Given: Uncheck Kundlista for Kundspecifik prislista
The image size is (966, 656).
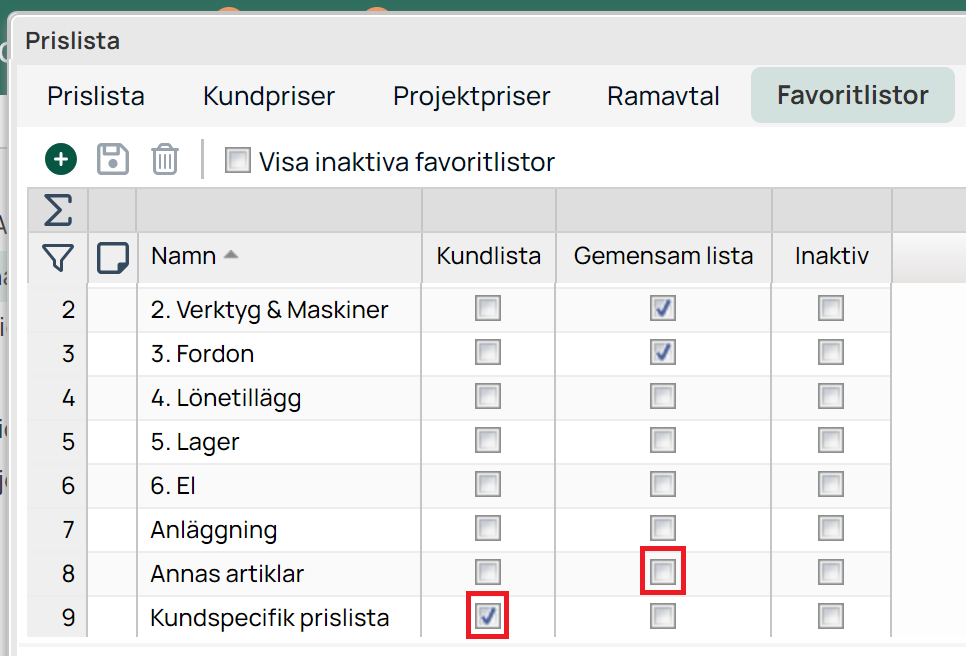Looking at the screenshot, I should click(487, 617).
